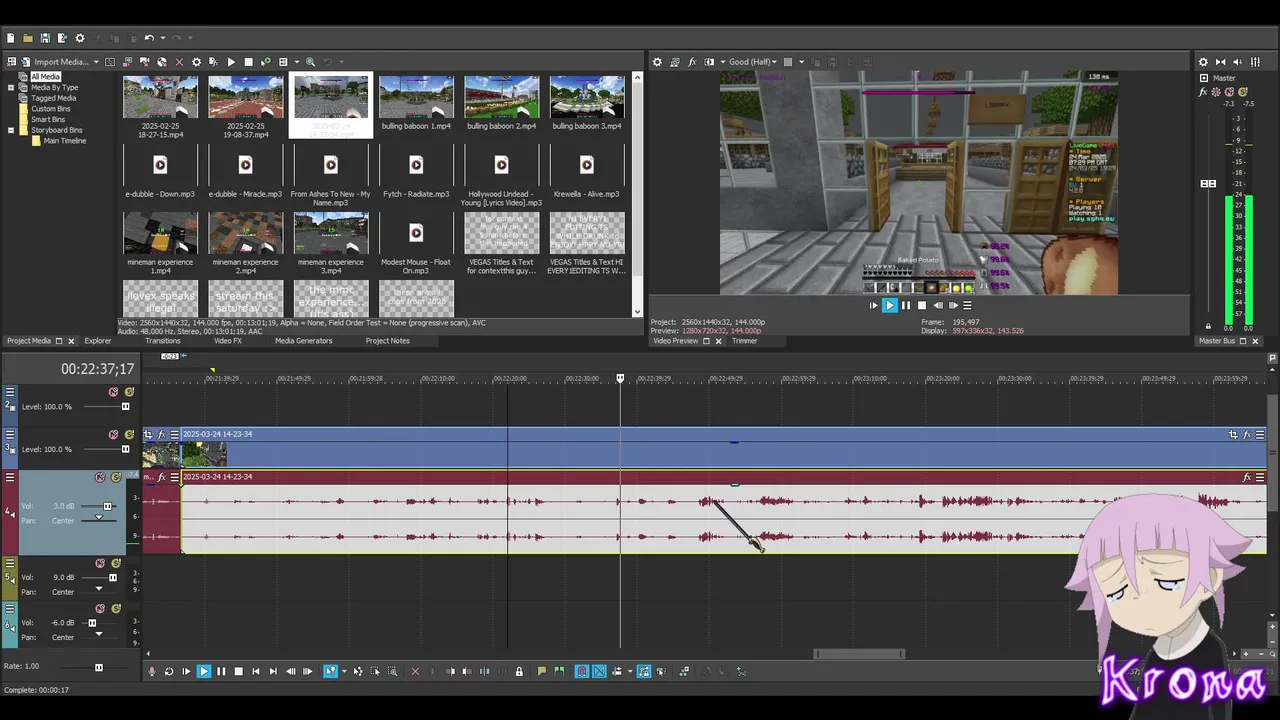Open pan/crop on video event 2025-03-24
The width and height of the screenshot is (1280, 720).
click(1233, 434)
